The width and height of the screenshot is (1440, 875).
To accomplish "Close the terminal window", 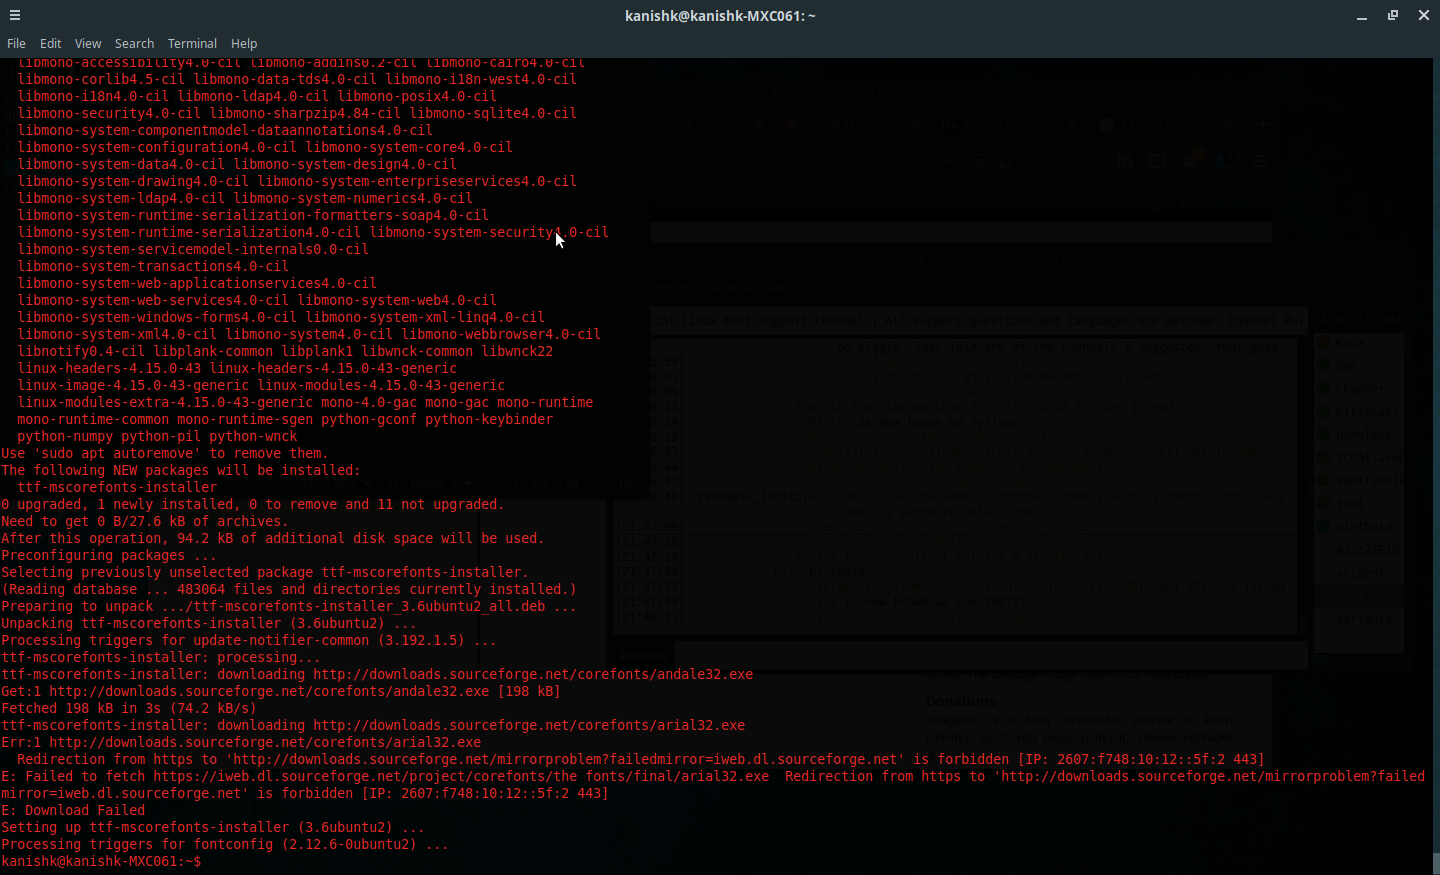I will (x=1424, y=15).
